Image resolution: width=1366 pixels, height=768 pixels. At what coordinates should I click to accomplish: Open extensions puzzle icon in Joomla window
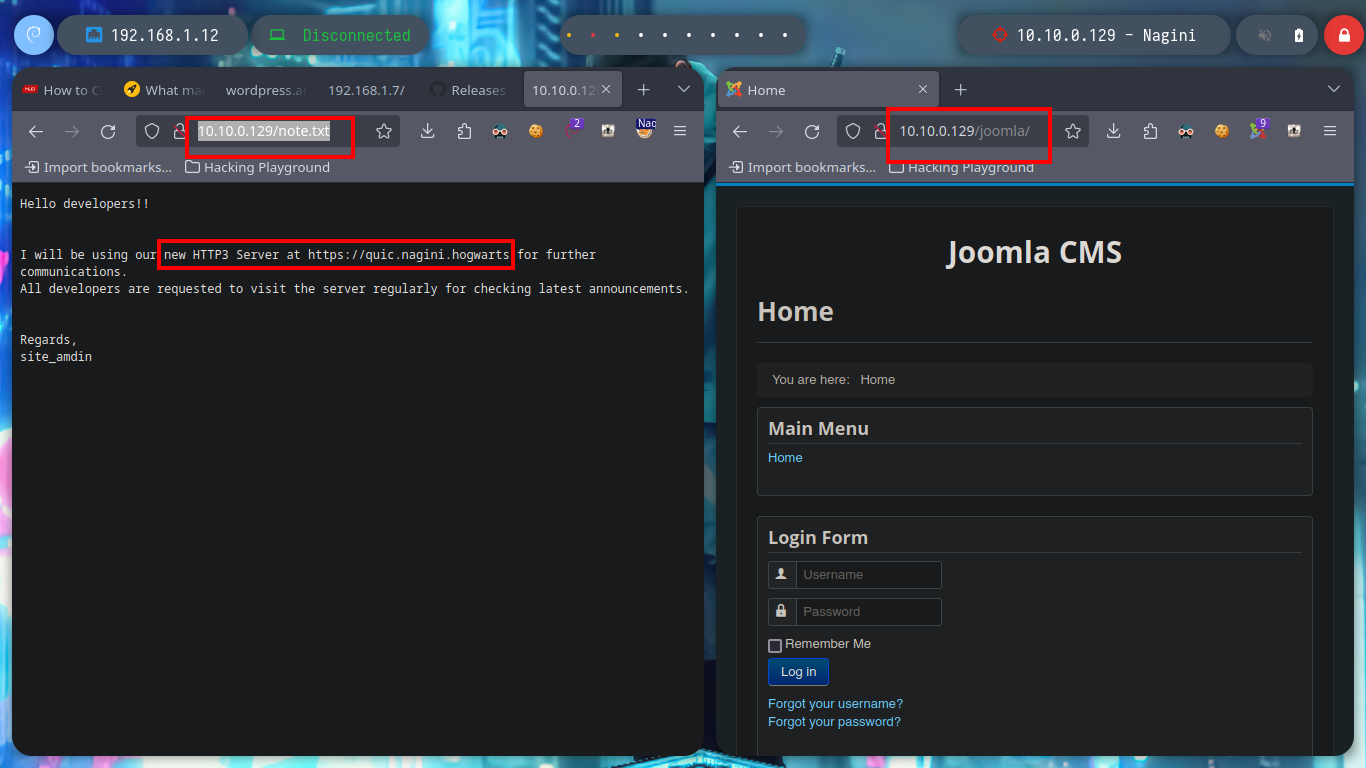[1150, 131]
